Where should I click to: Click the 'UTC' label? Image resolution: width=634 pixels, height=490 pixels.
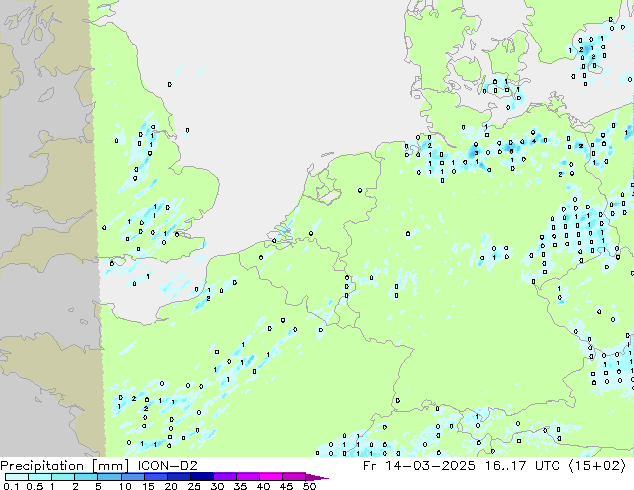click(x=547, y=465)
